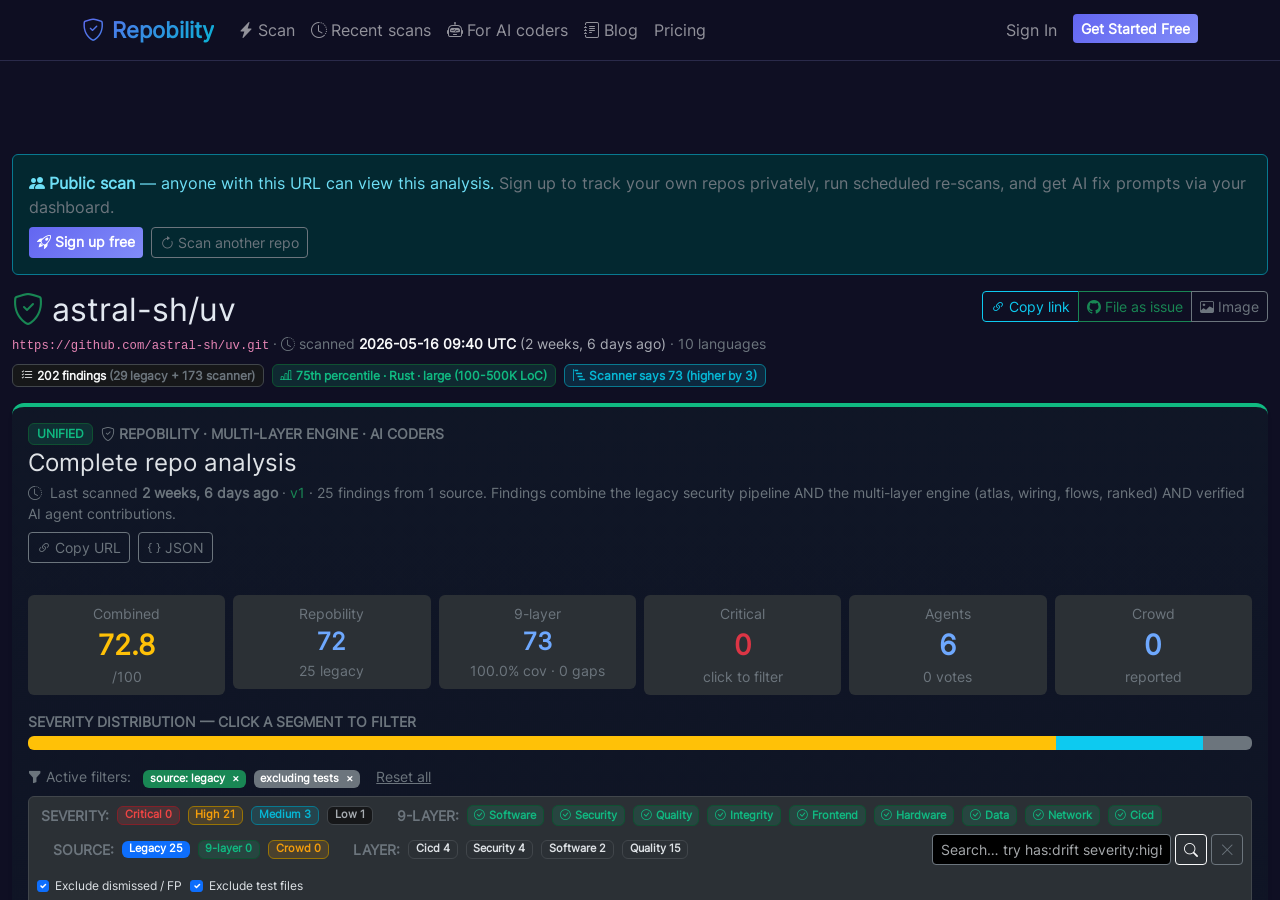Toggle the Hardware 9-layer filter
The height and width of the screenshot is (900, 1280).
click(x=914, y=815)
